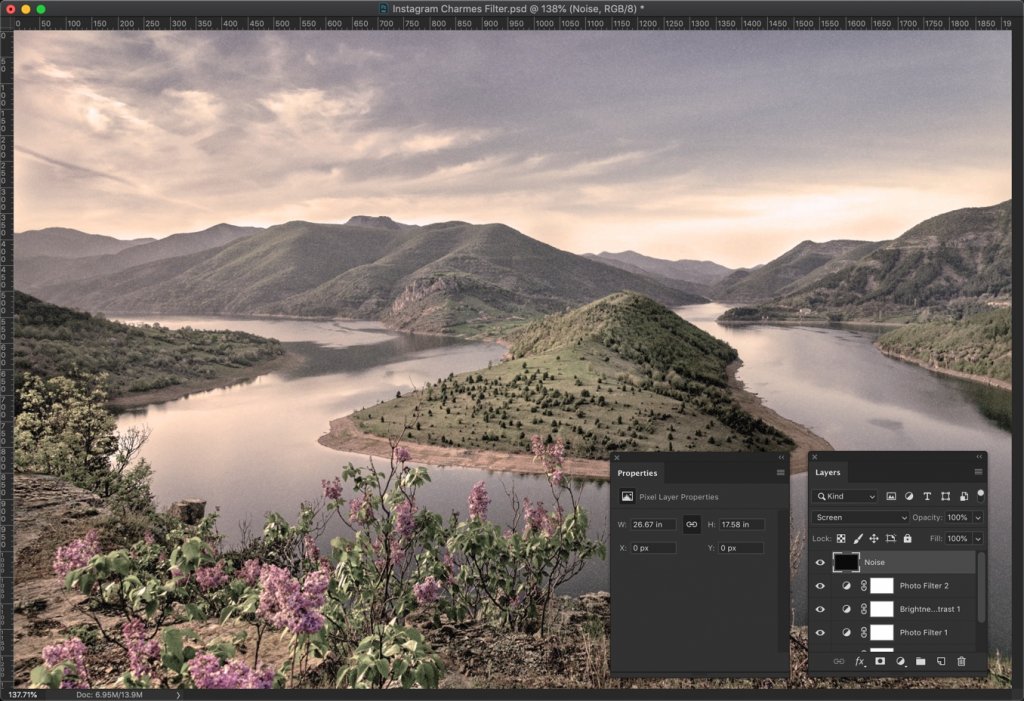Switch to the Properties tab
Screen dimensions: 1024x701
coord(637,473)
